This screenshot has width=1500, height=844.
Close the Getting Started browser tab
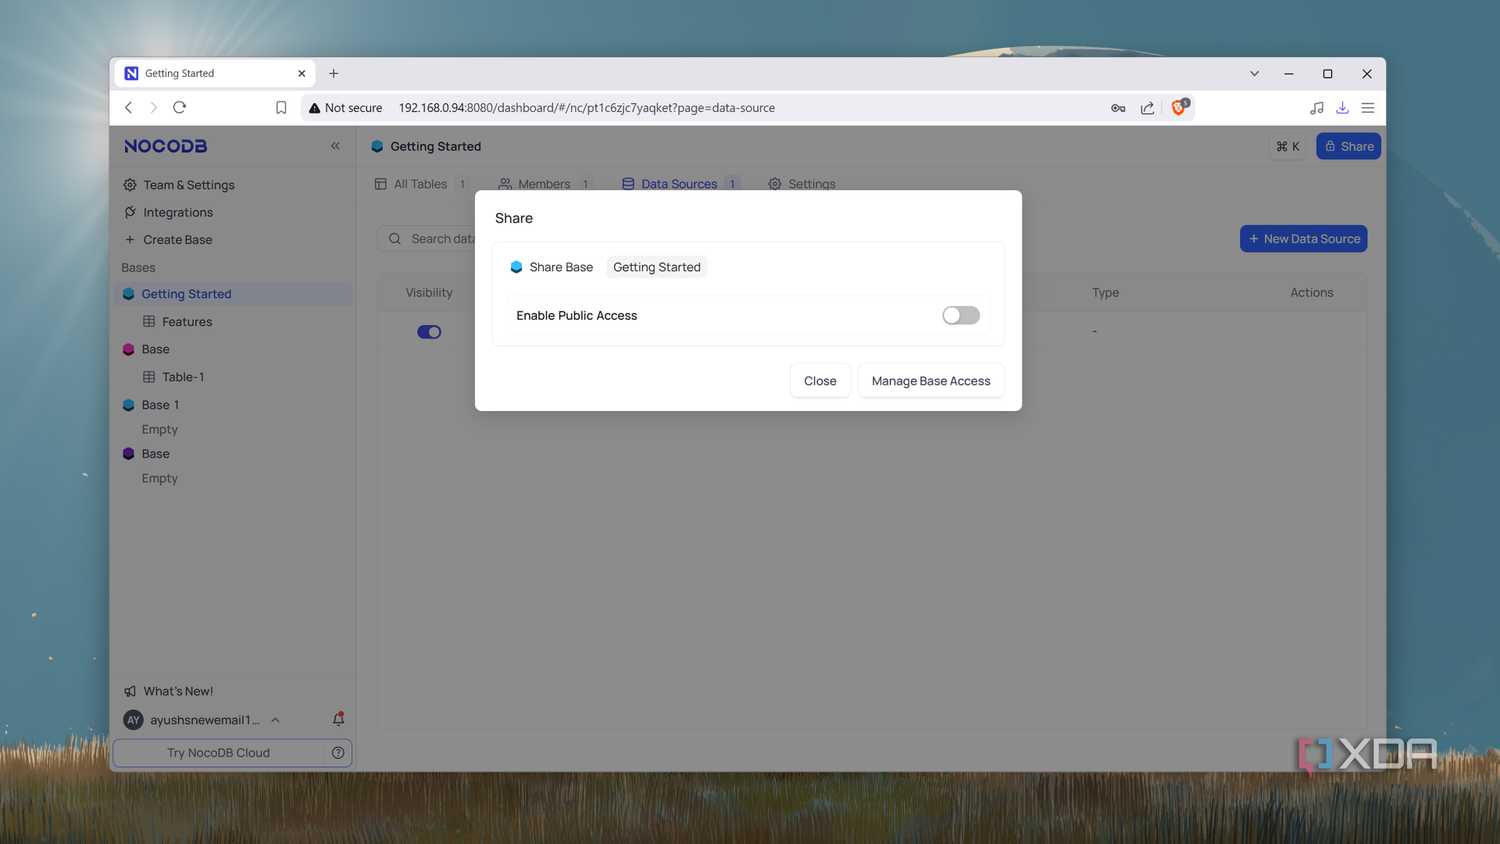(x=301, y=73)
